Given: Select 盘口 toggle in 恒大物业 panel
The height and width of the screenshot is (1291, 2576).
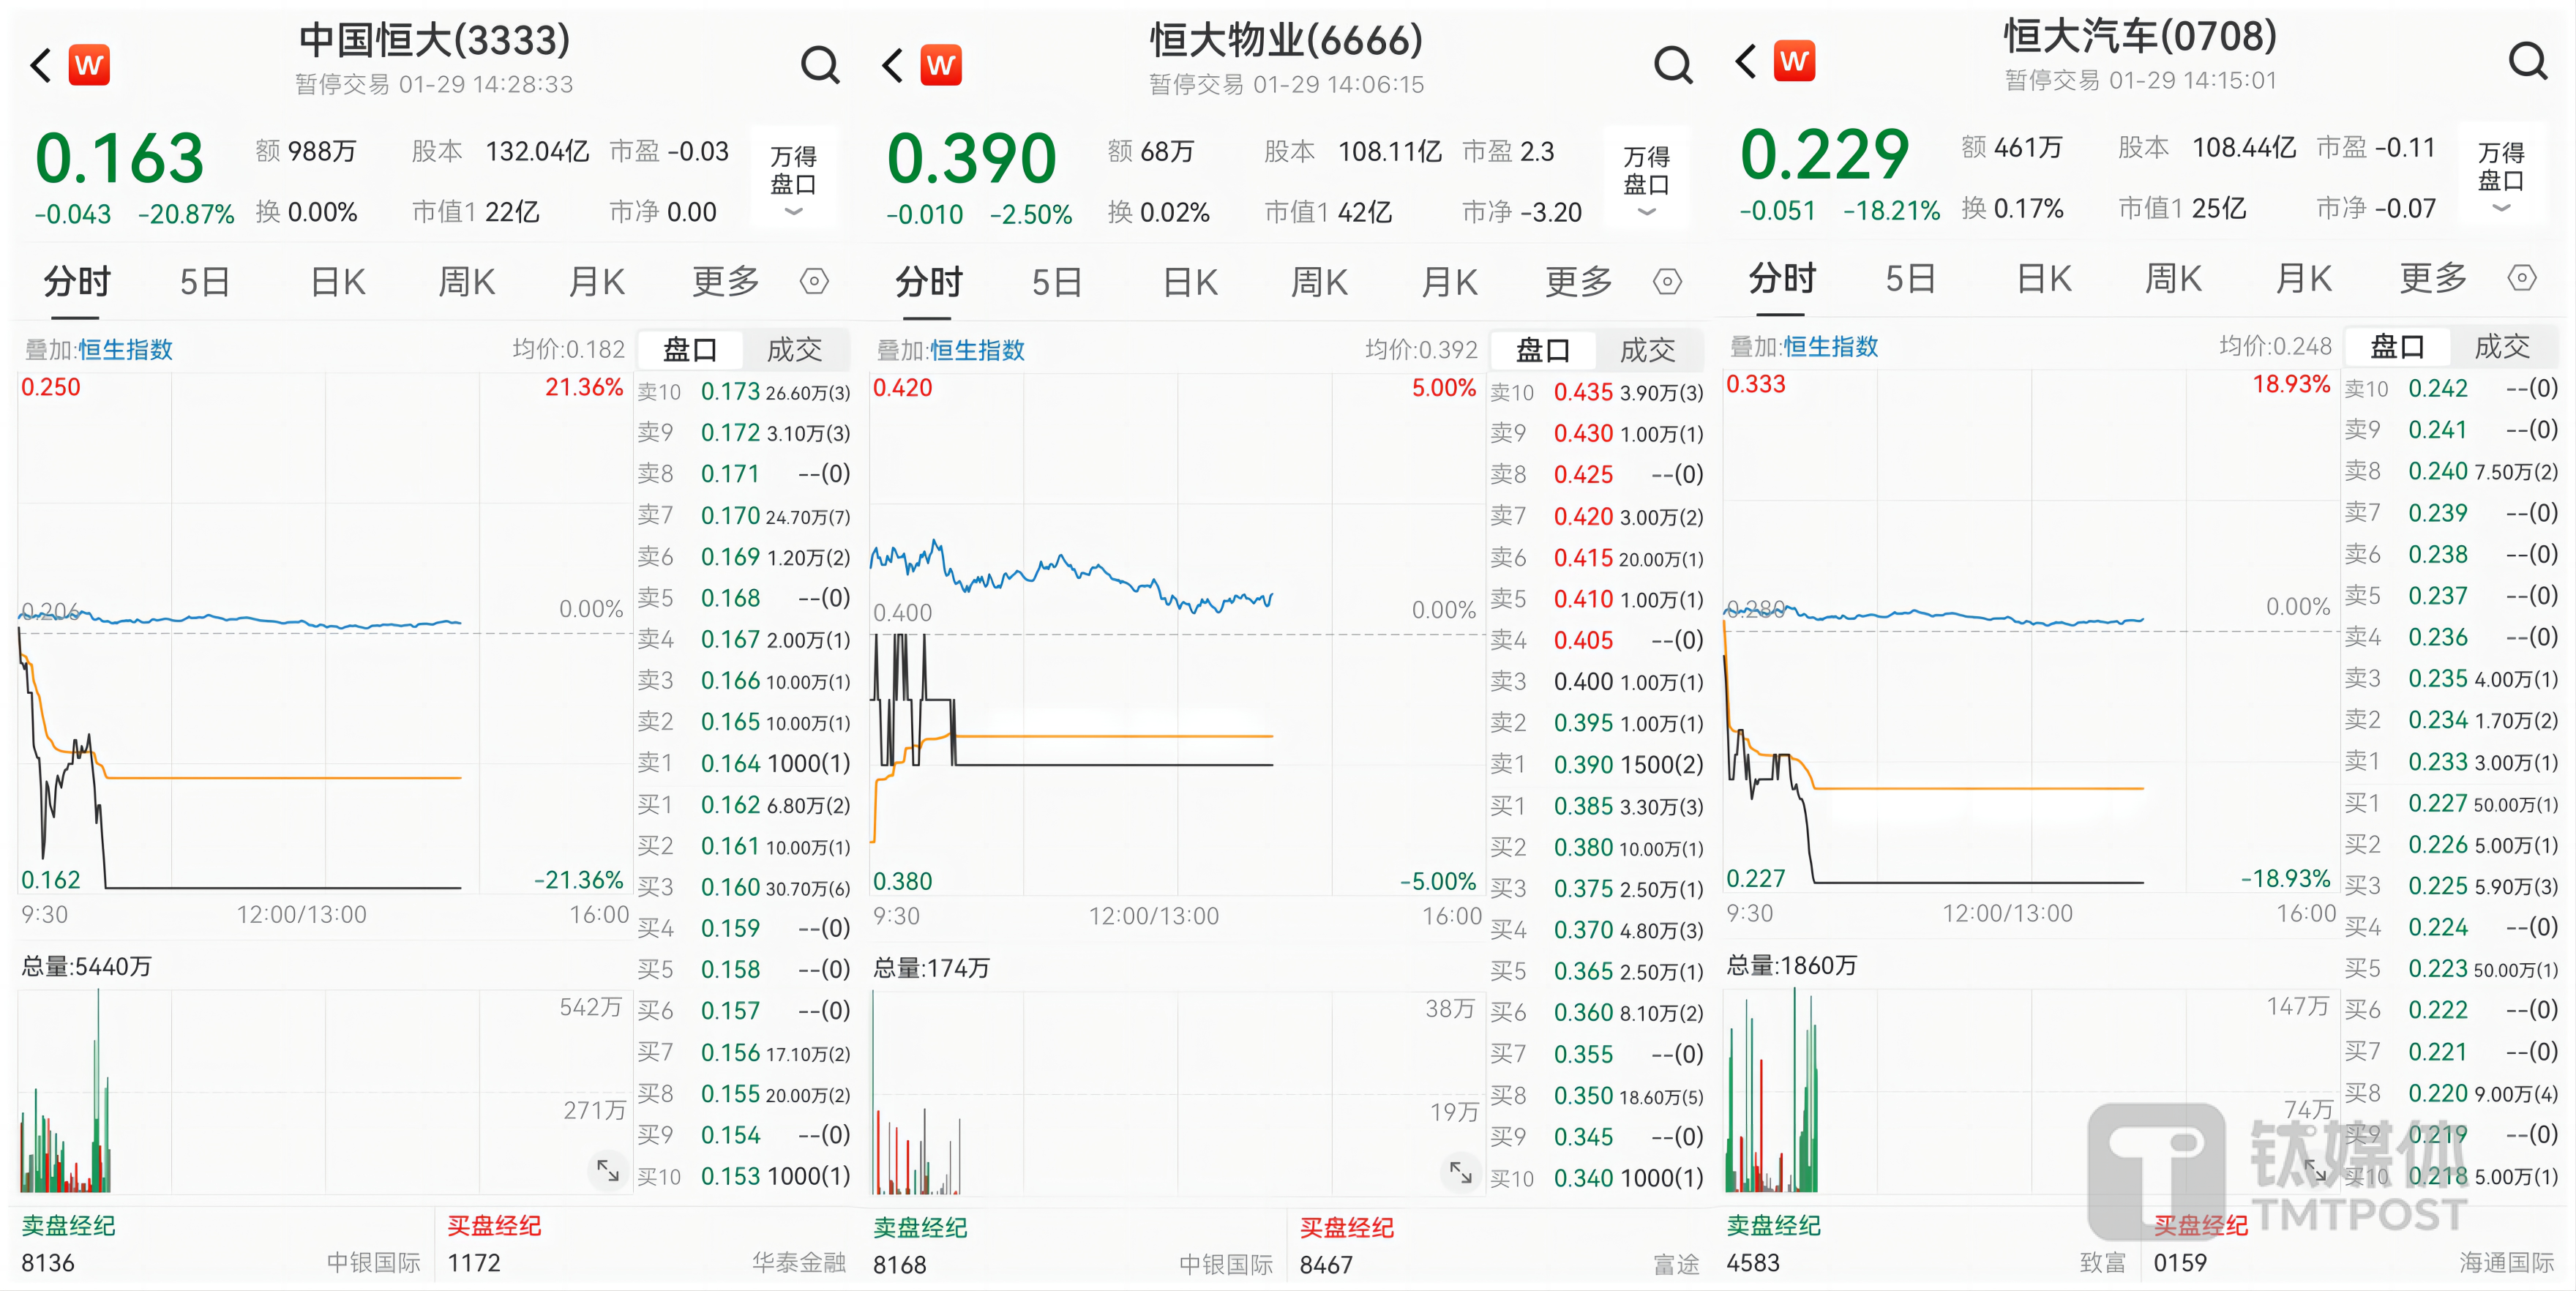Looking at the screenshot, I should point(1542,350).
